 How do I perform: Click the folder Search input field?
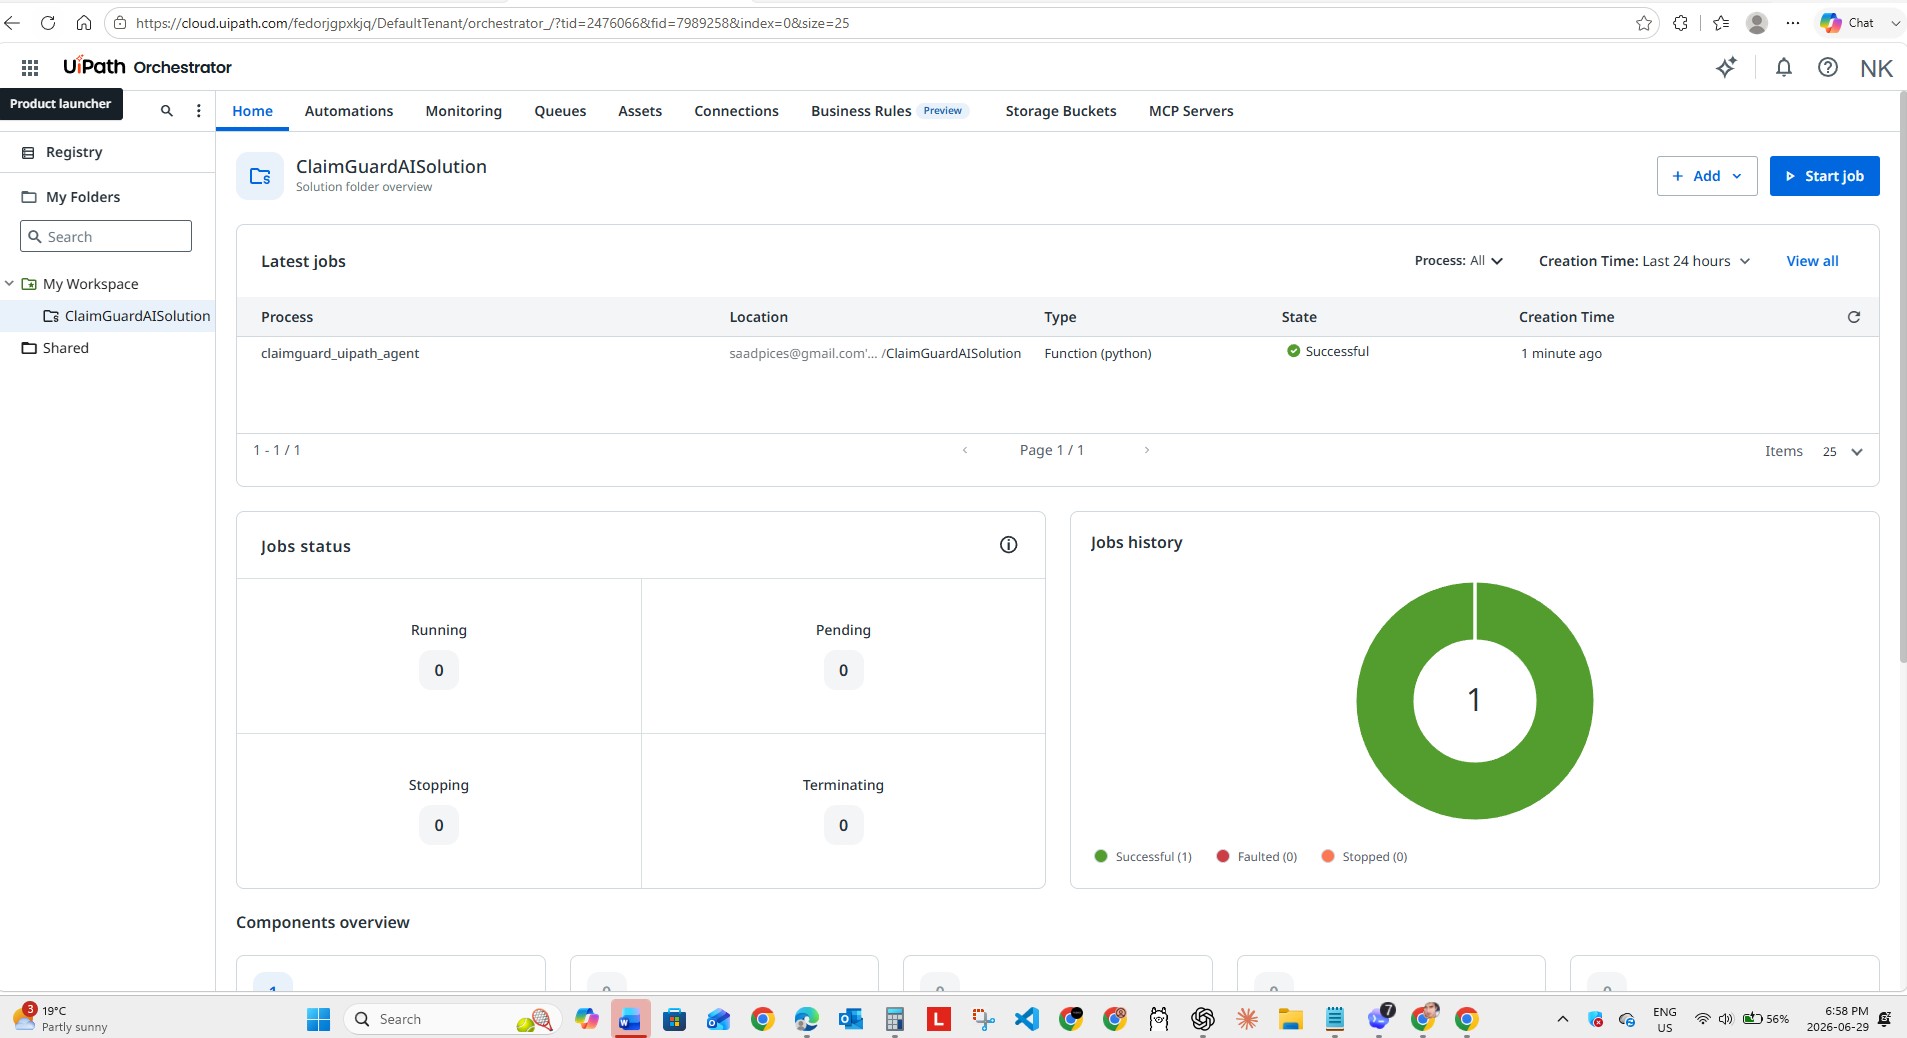click(106, 236)
